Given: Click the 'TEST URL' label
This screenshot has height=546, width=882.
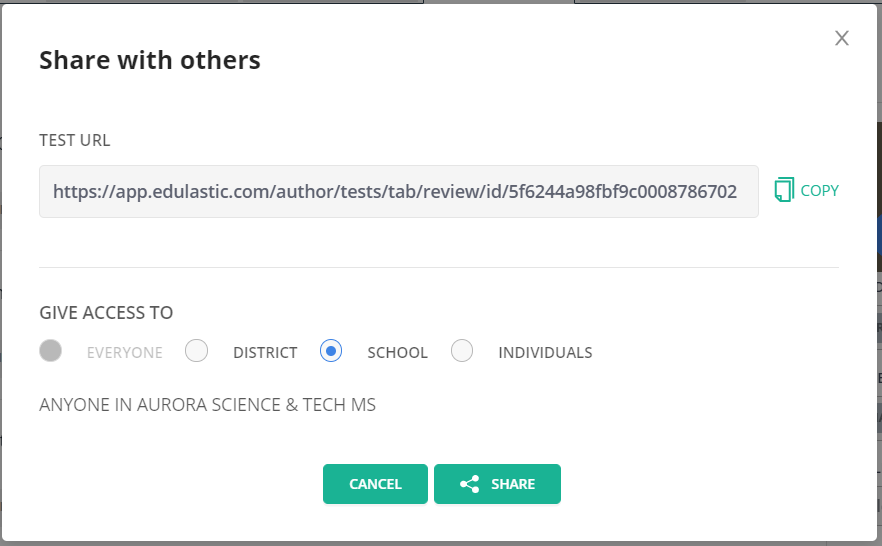Looking at the screenshot, I should click(x=75, y=140).
